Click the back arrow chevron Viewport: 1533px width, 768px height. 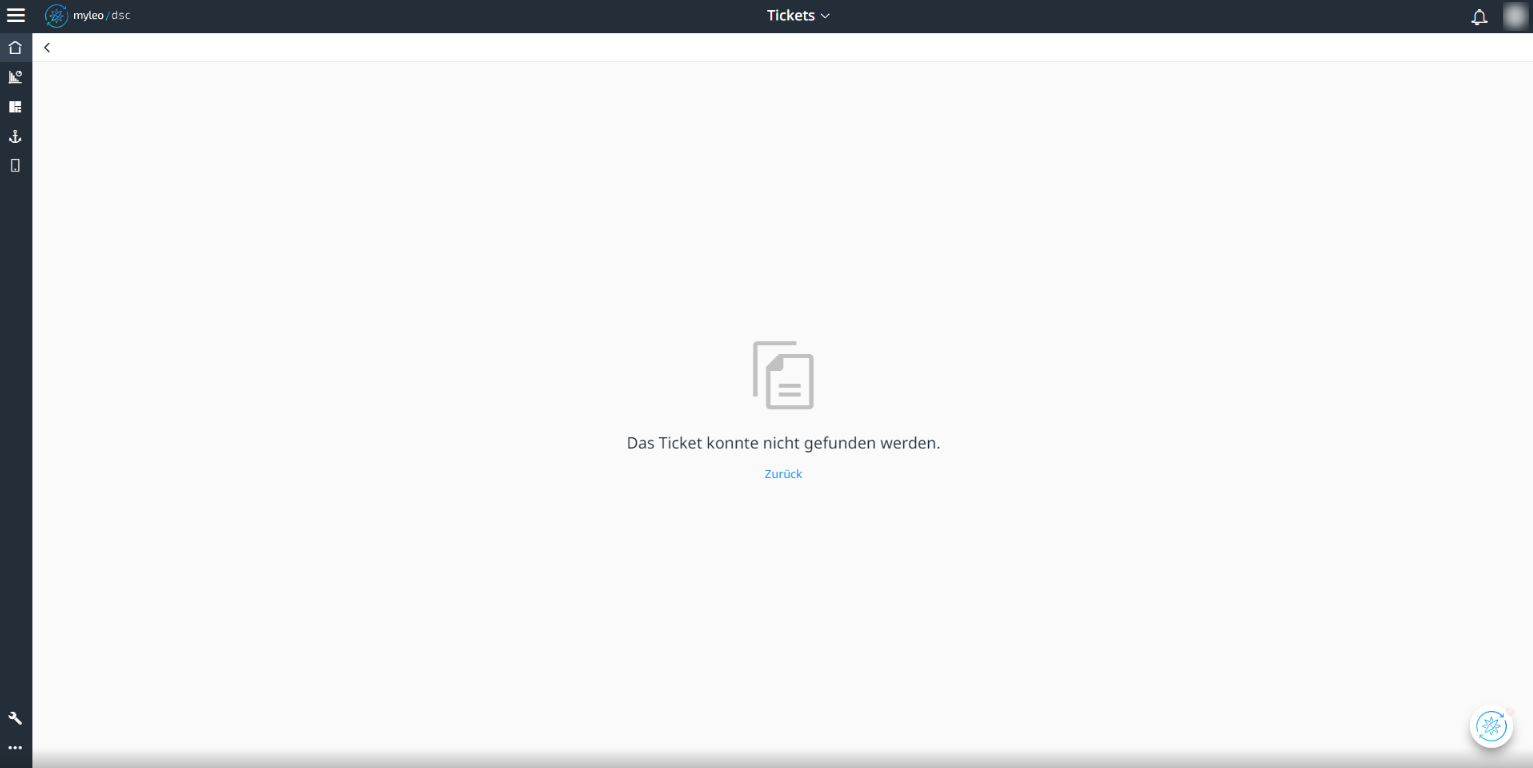[x=47, y=47]
